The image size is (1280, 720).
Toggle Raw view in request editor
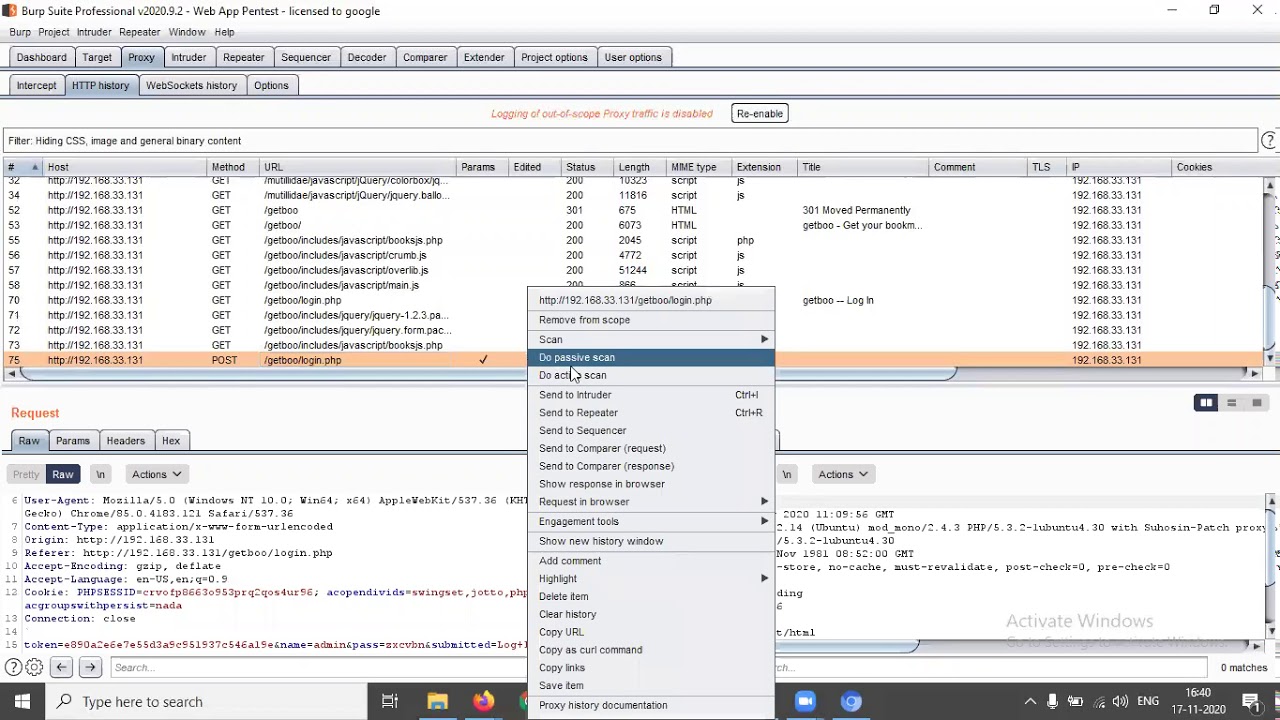[x=63, y=474]
